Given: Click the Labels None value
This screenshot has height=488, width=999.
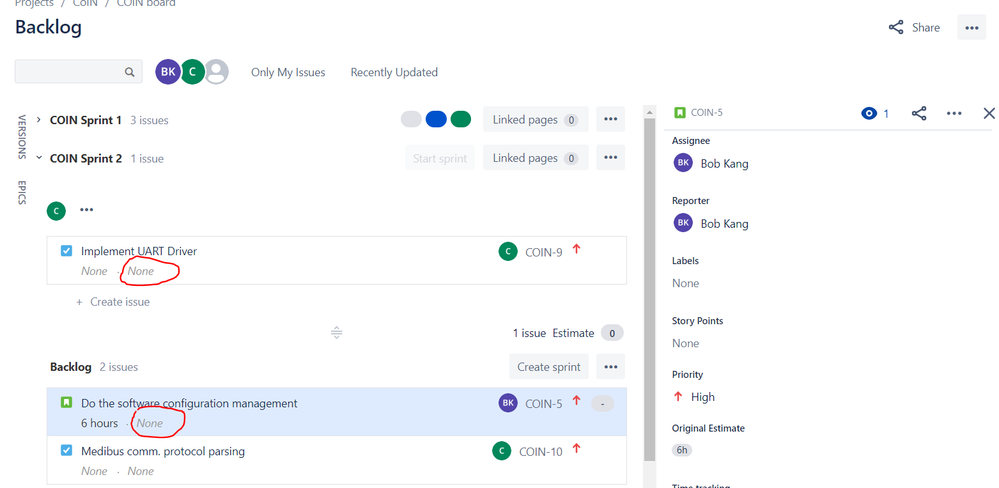Looking at the screenshot, I should 686,283.
